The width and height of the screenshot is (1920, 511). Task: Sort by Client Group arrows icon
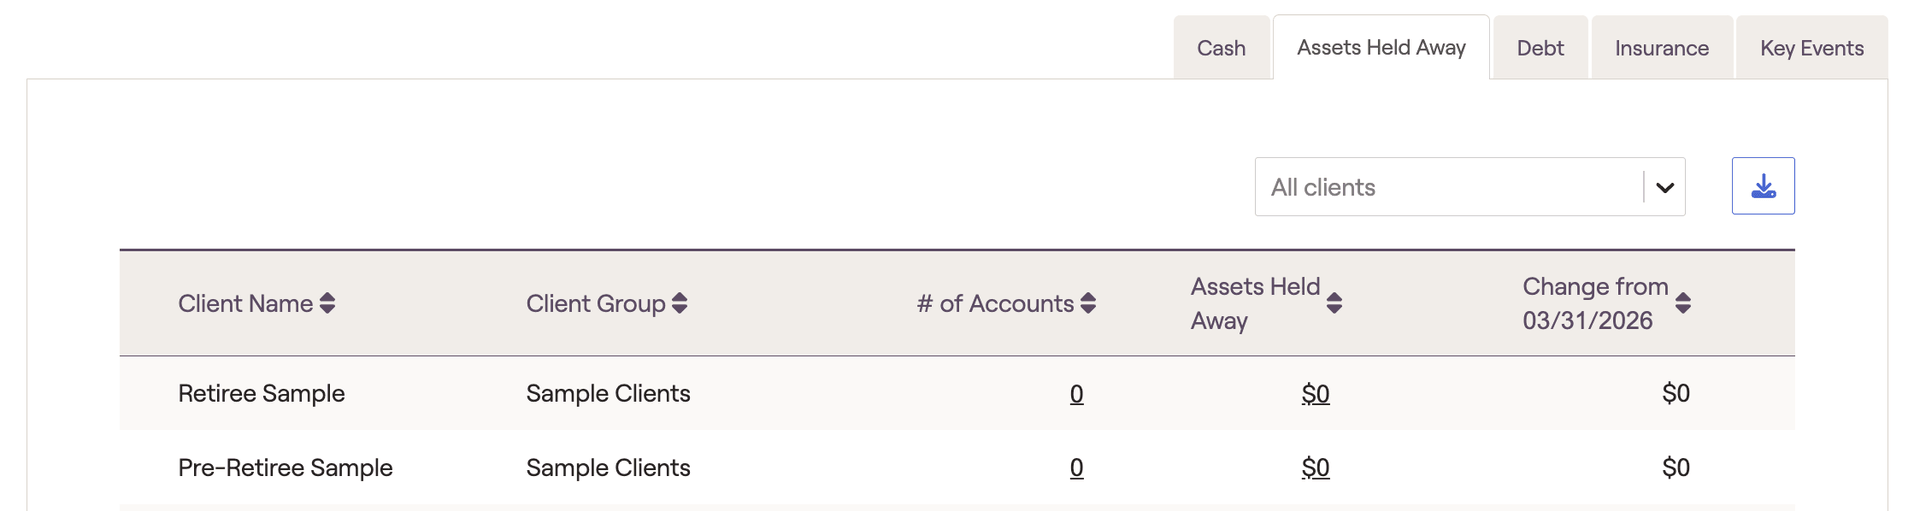[680, 303]
